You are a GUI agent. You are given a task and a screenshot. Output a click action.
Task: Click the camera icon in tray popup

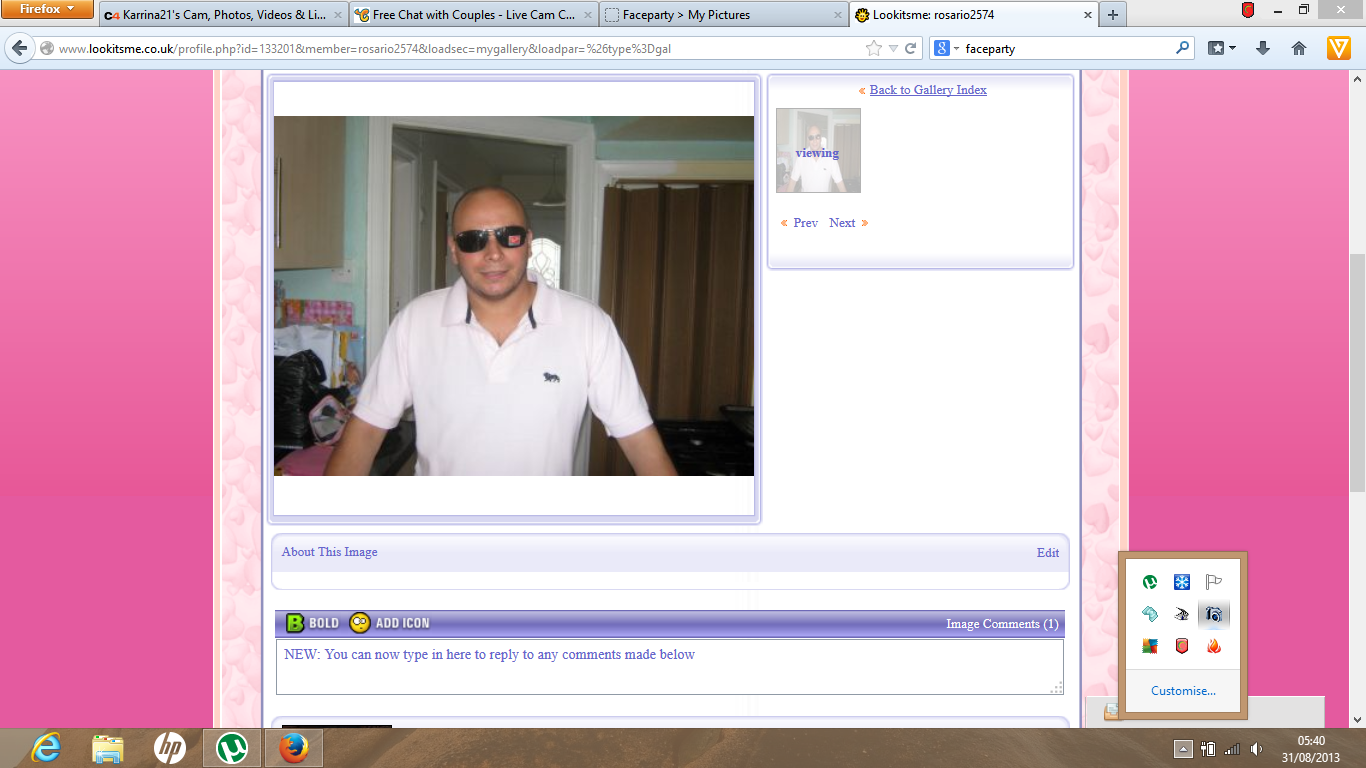click(x=1213, y=614)
